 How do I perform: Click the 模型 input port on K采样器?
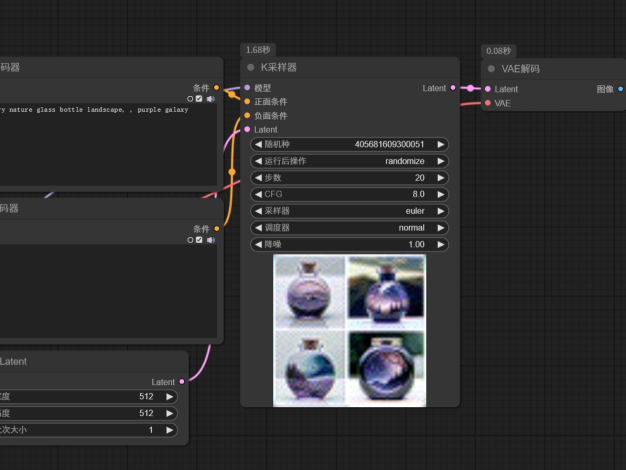click(x=247, y=87)
